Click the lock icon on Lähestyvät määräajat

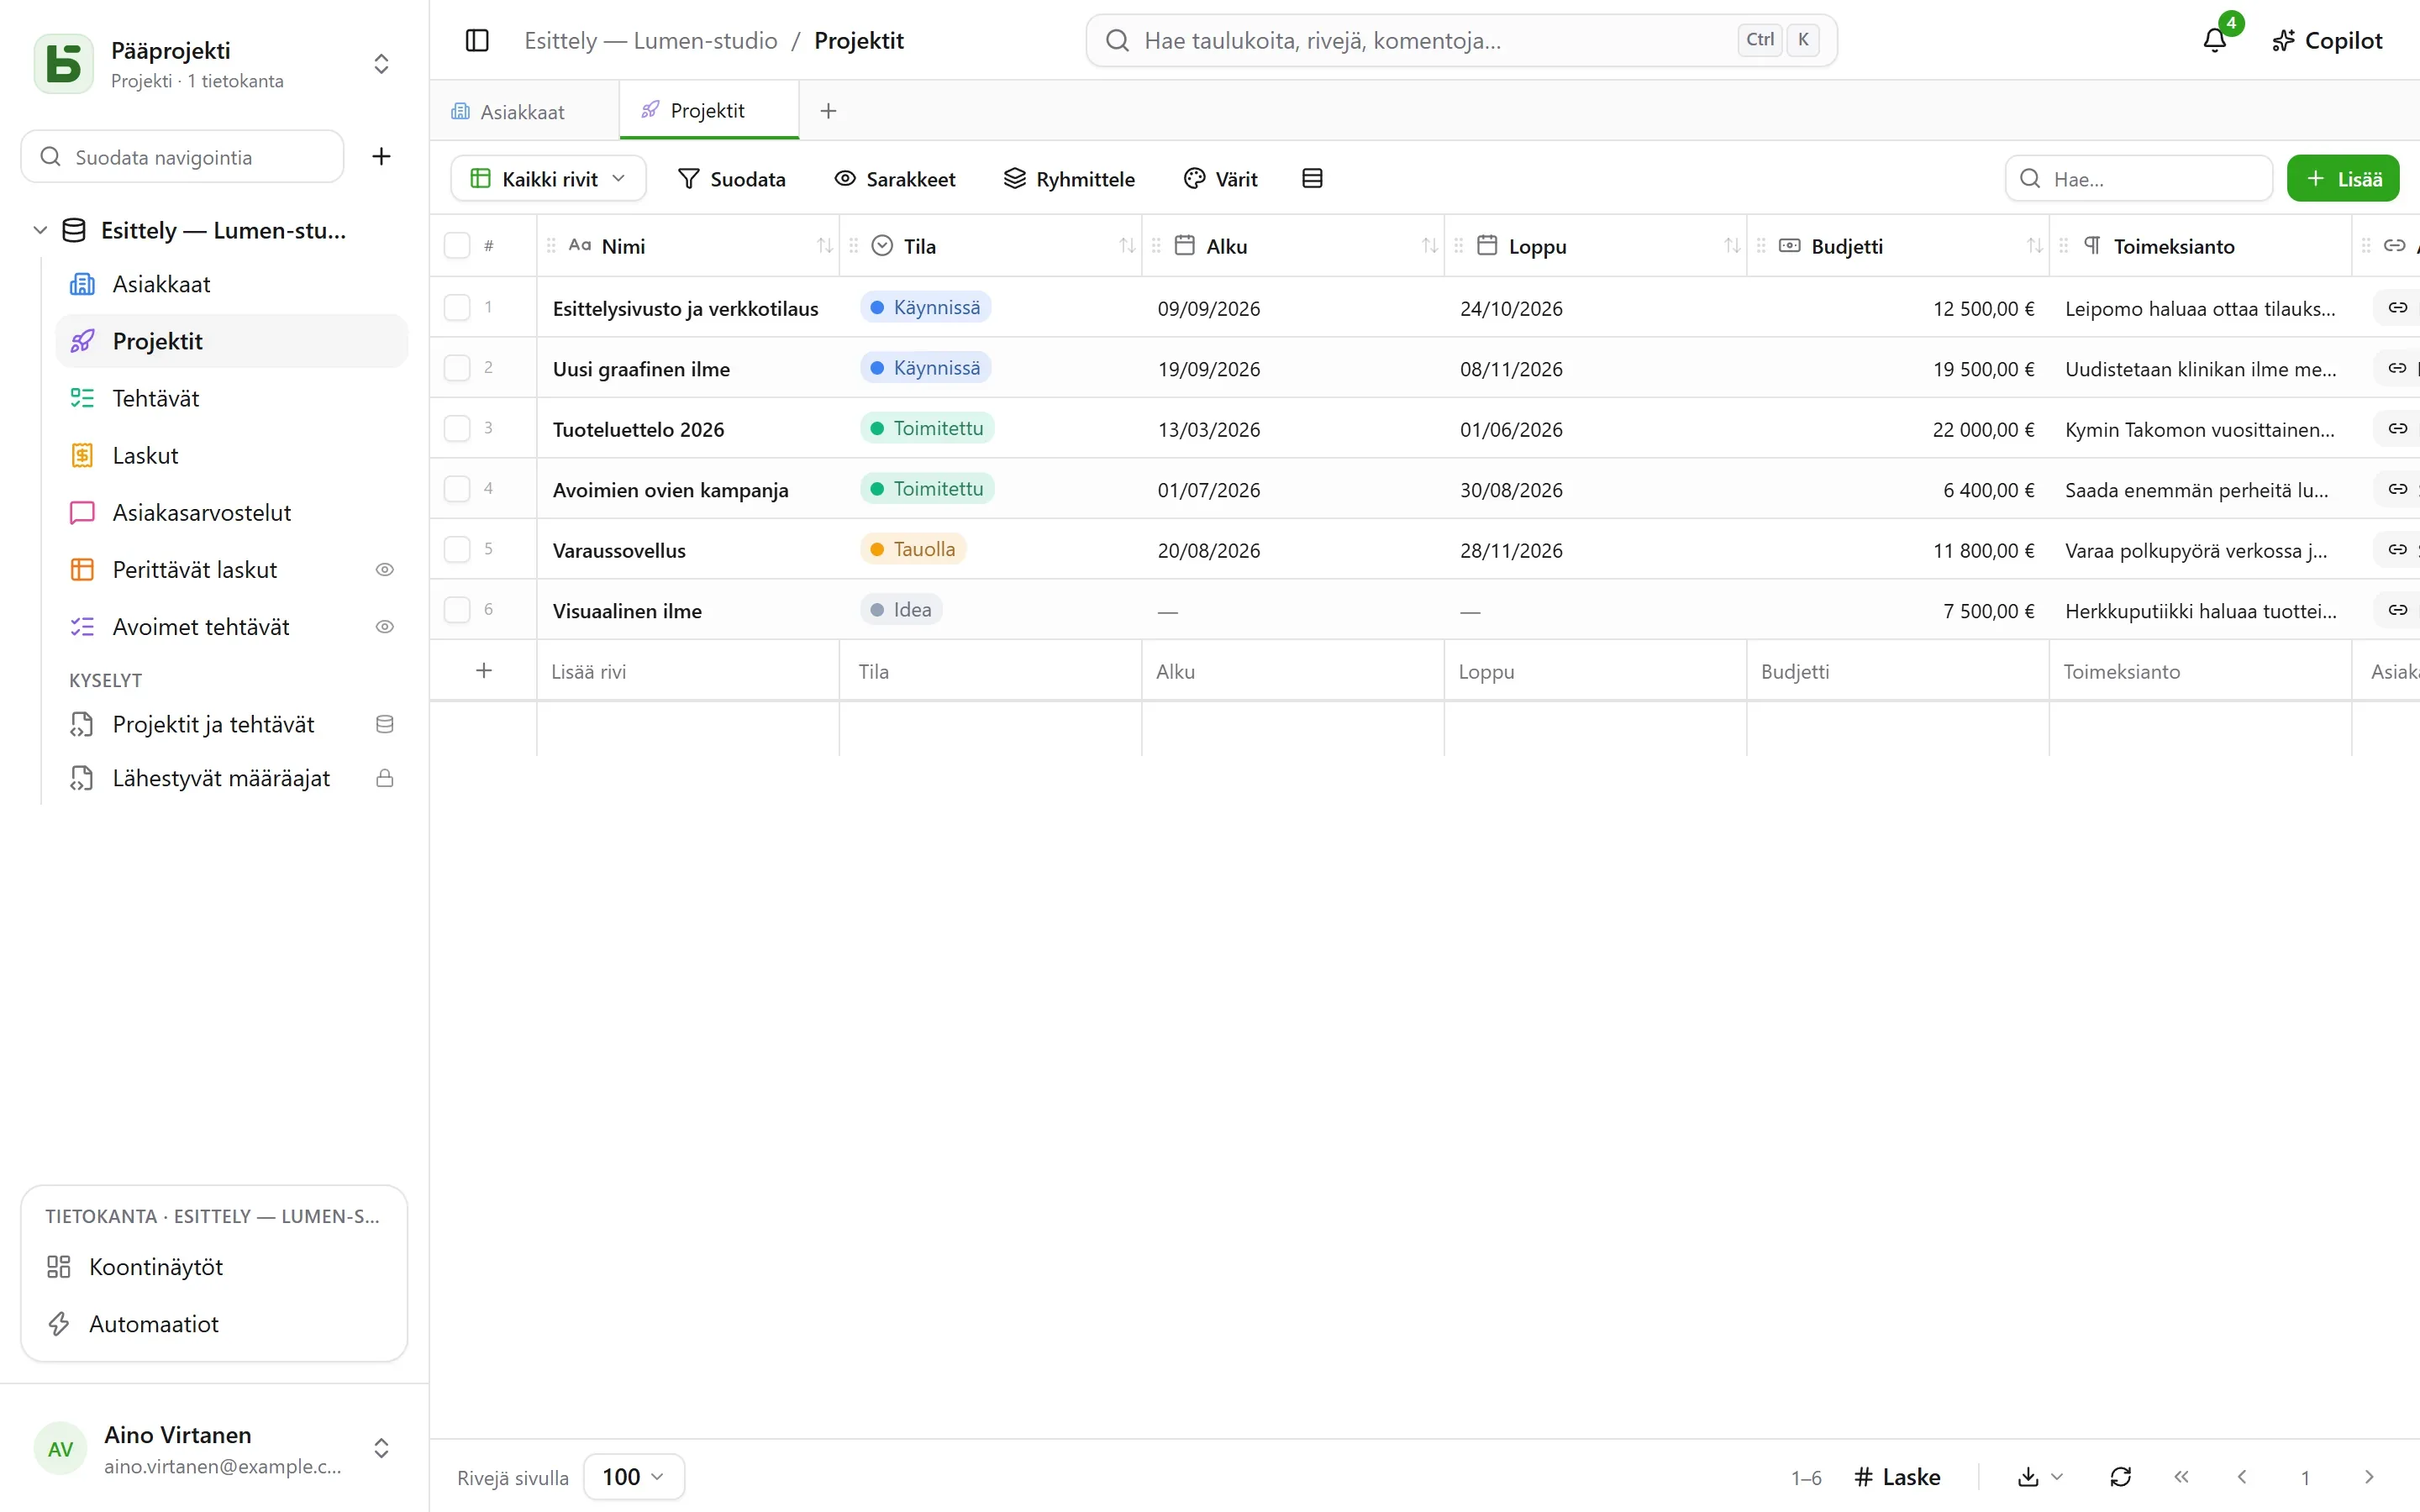coord(384,778)
